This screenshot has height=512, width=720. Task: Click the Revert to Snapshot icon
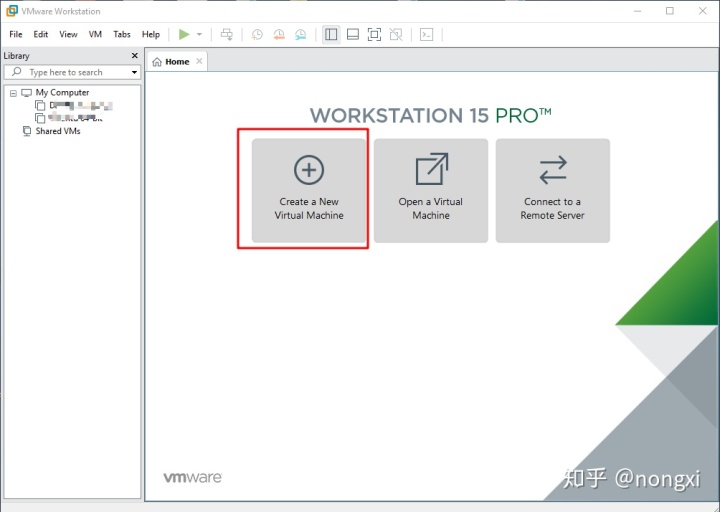tap(279, 34)
